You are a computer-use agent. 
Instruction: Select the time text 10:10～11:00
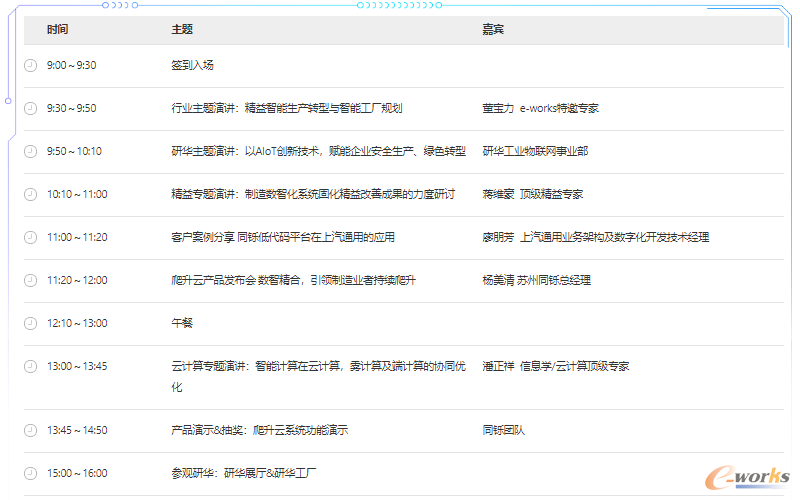point(77,194)
